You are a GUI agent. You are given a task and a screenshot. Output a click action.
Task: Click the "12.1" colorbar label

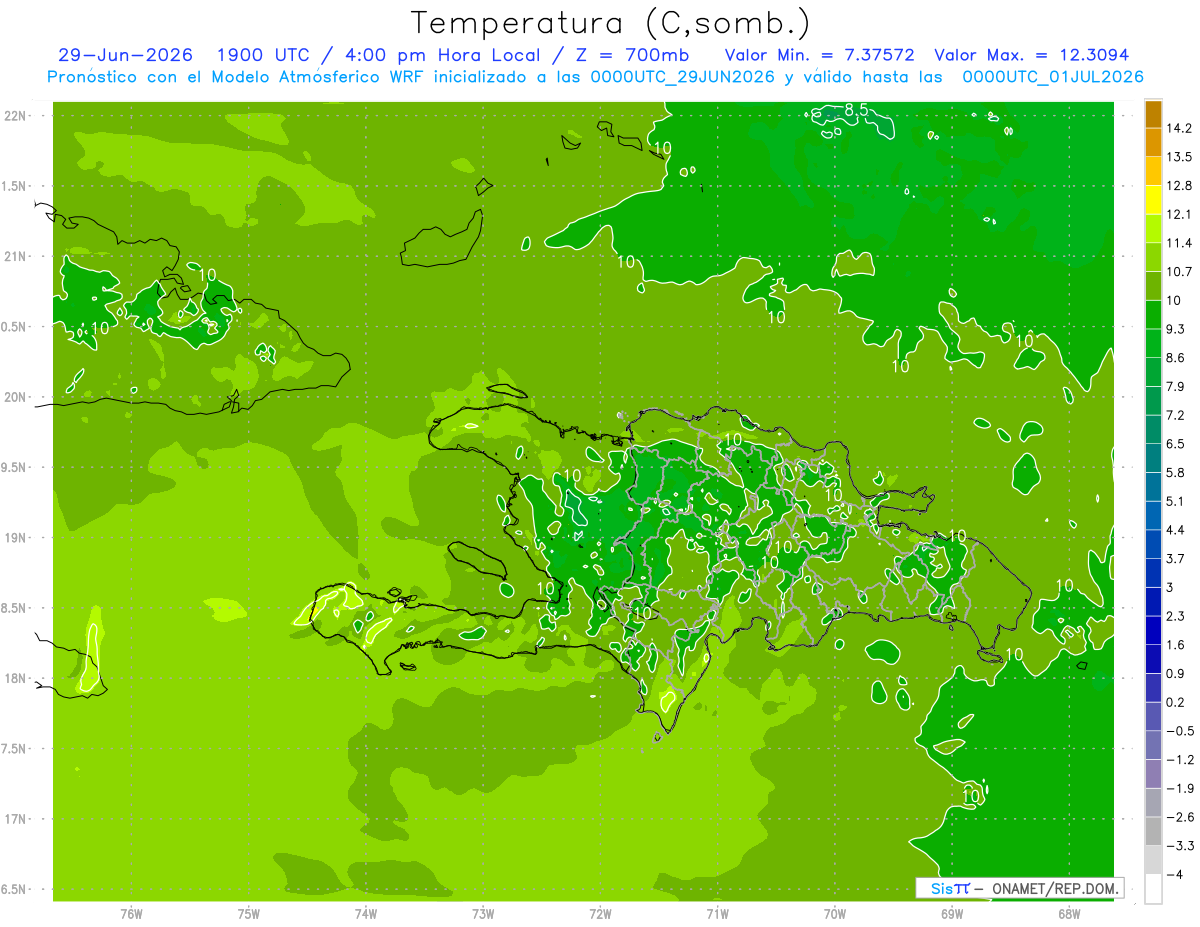click(1180, 215)
